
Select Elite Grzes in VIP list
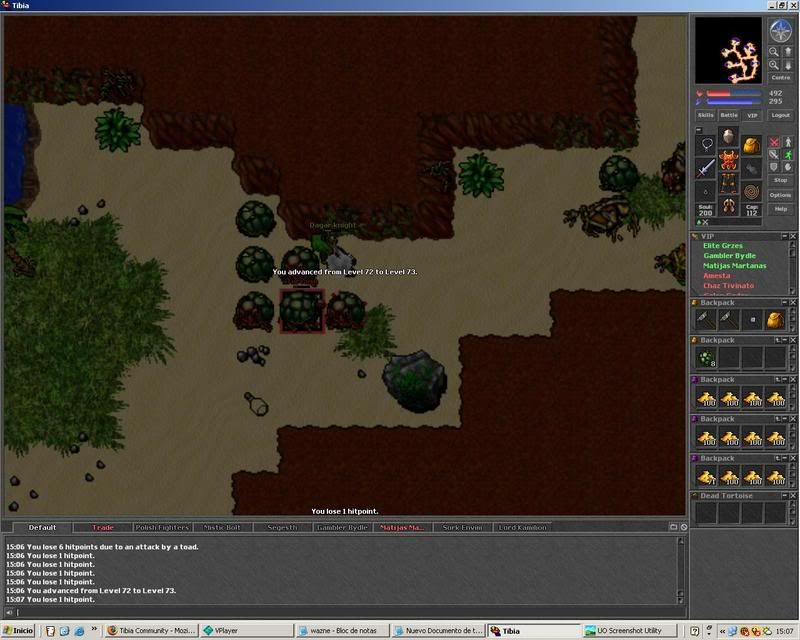[x=723, y=246]
